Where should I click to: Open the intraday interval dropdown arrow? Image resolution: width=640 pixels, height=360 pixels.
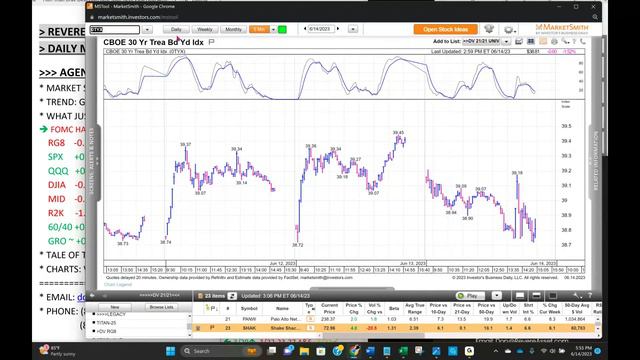point(273,29)
